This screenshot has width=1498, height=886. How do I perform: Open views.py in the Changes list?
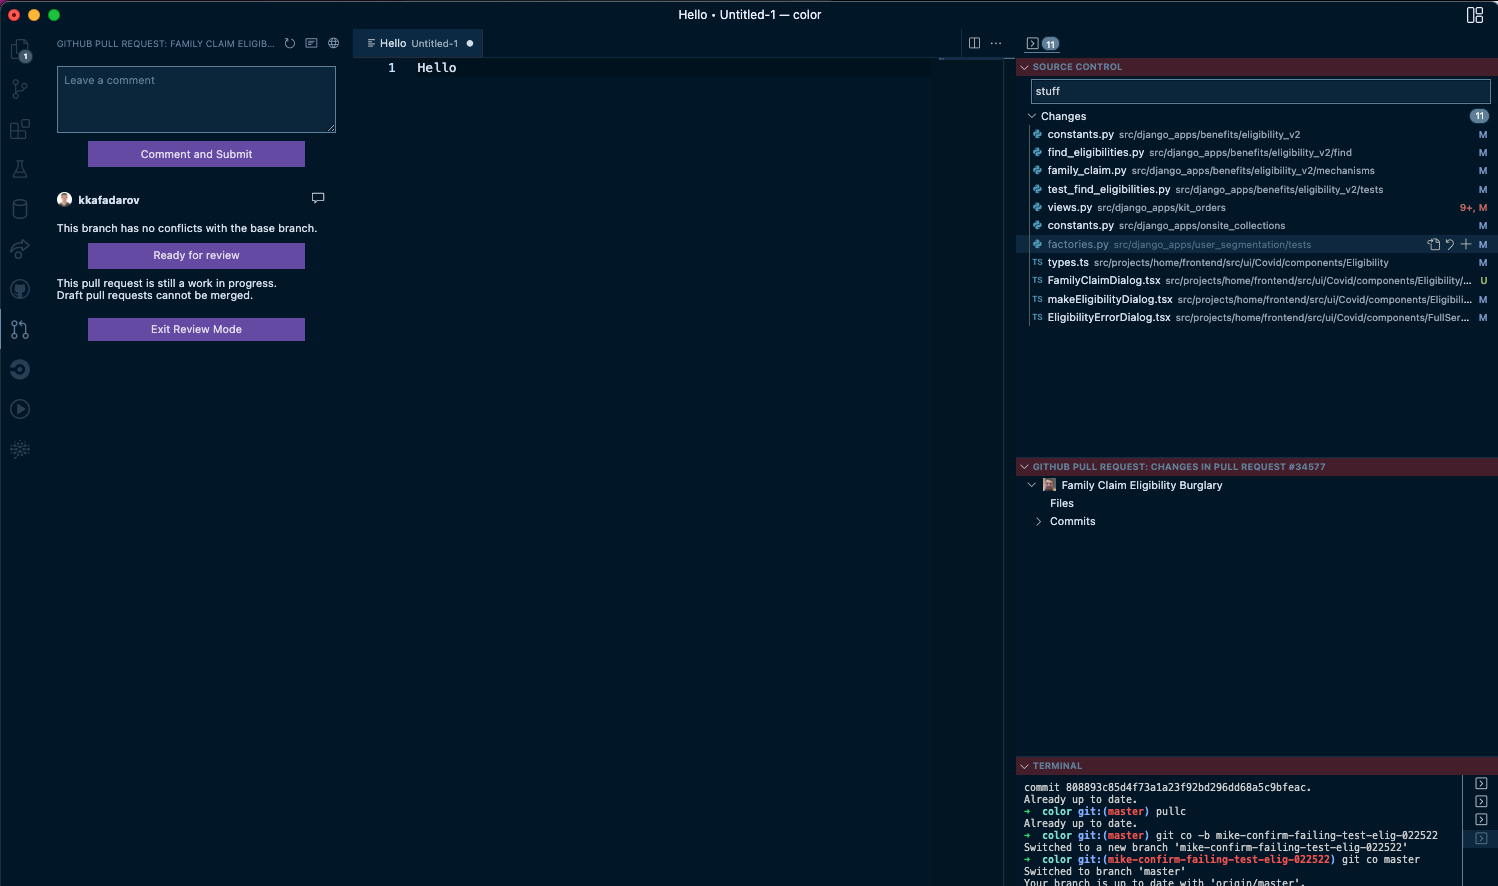tap(1257, 208)
